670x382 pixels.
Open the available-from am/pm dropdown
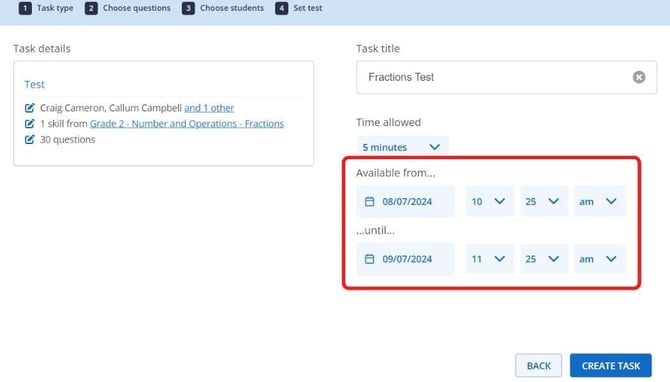pos(599,201)
